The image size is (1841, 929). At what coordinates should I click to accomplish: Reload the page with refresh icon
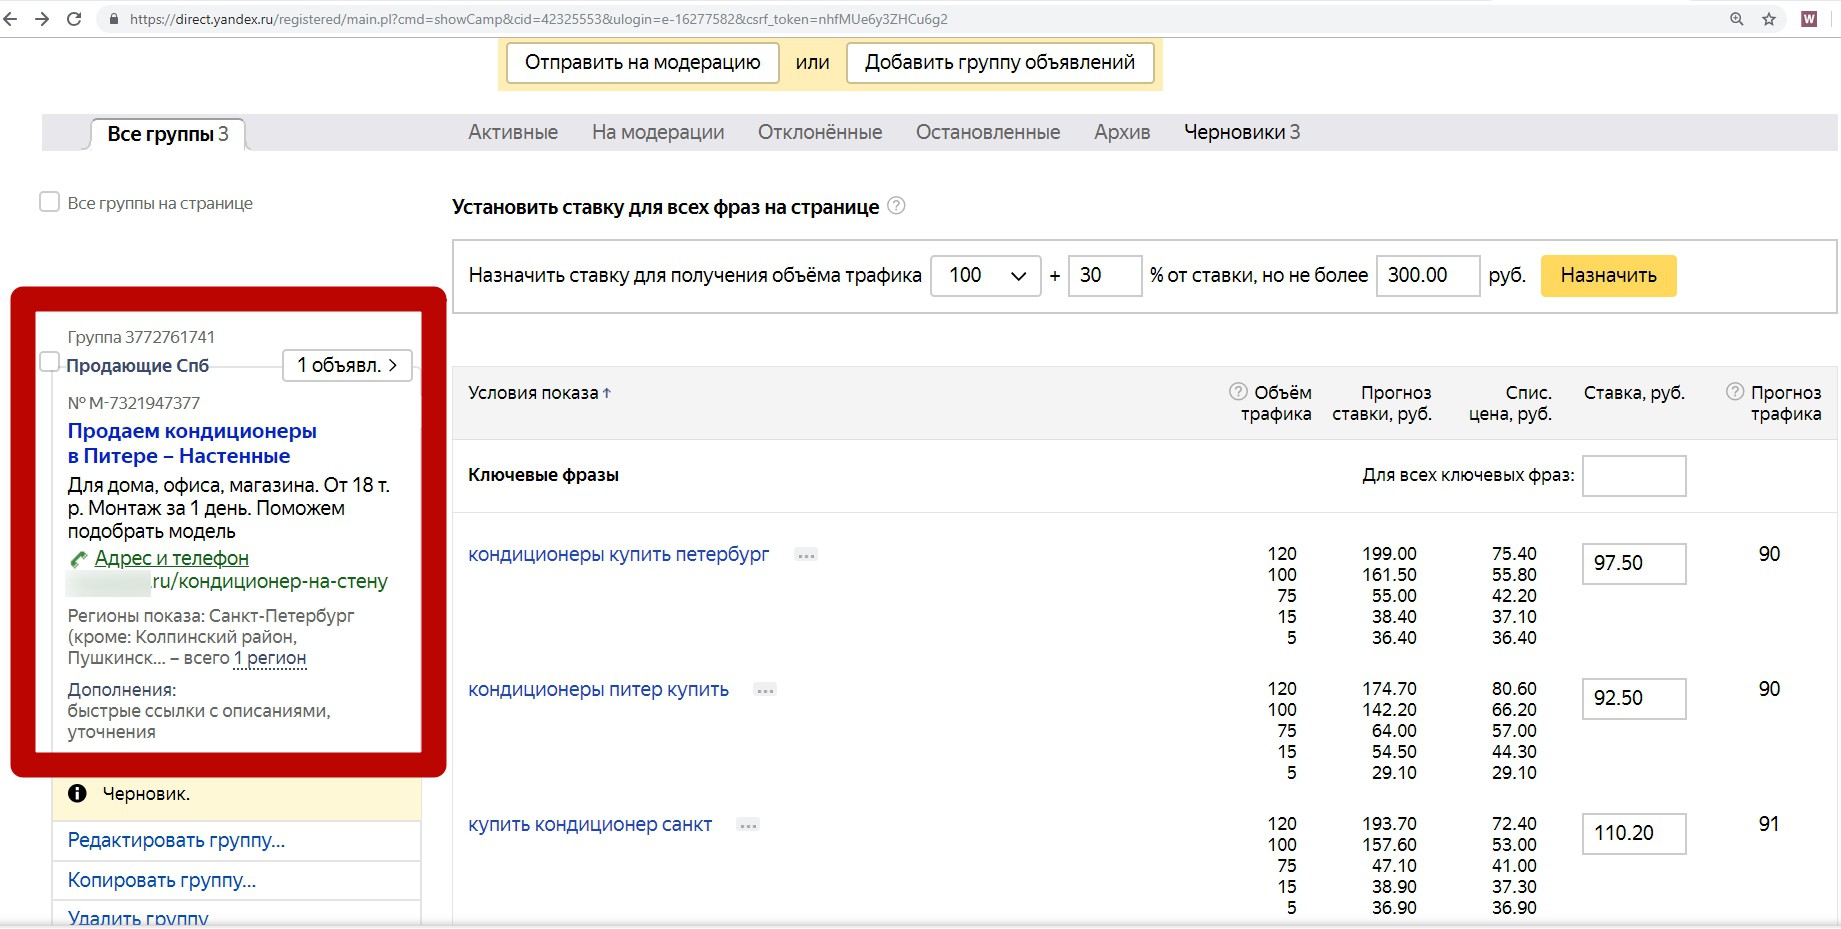(x=74, y=19)
